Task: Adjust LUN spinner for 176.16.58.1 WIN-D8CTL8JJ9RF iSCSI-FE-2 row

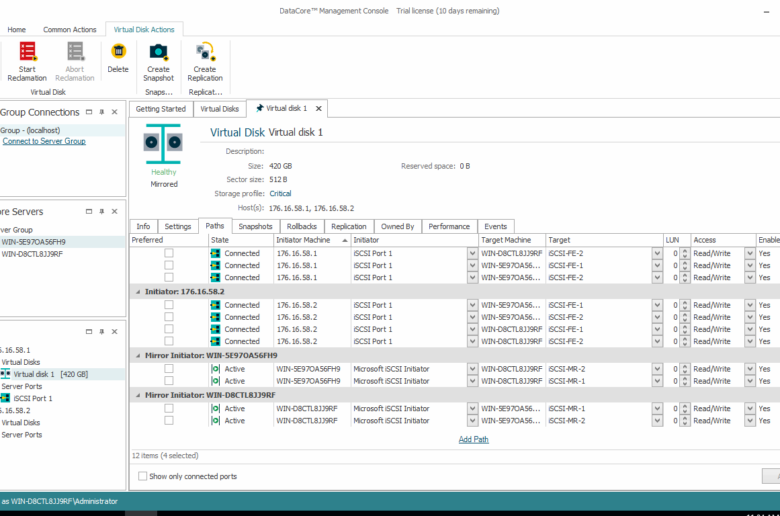Action: [x=685, y=253]
